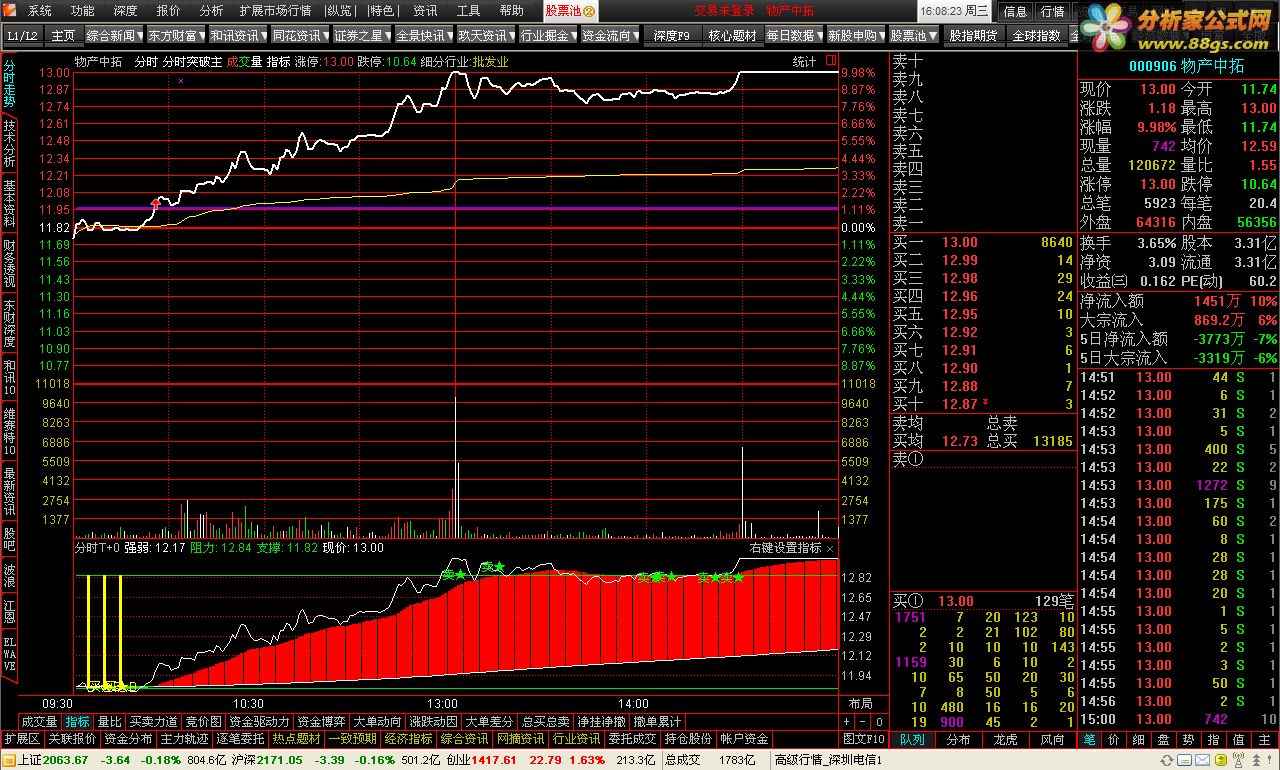Click the 行情 button at top-right

click(x=1052, y=11)
